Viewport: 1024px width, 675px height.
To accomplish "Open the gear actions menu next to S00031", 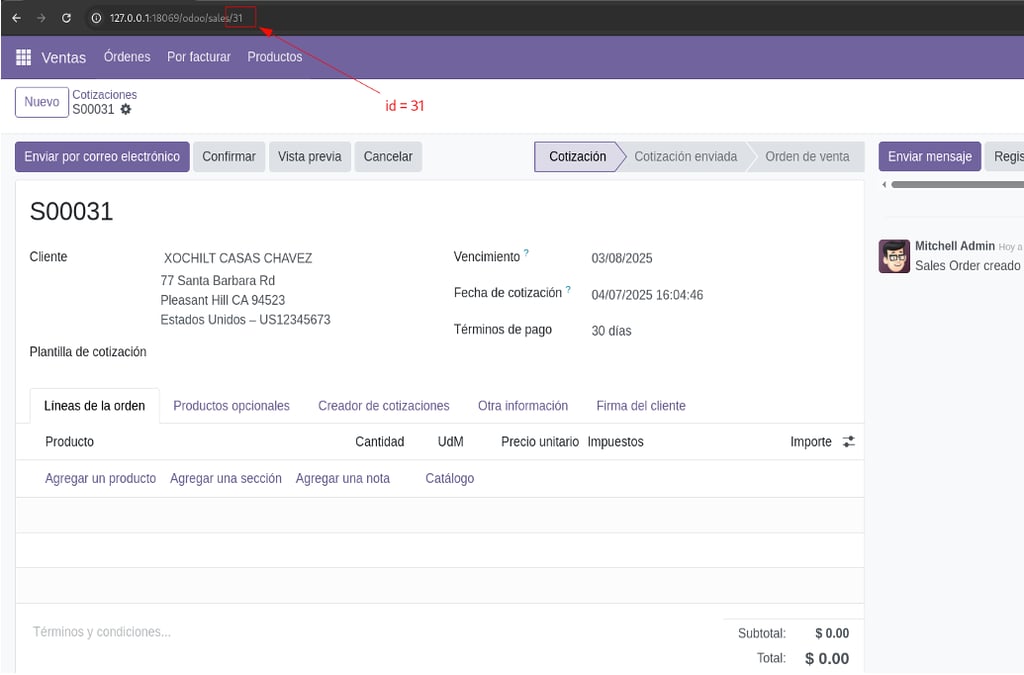I will [x=126, y=109].
